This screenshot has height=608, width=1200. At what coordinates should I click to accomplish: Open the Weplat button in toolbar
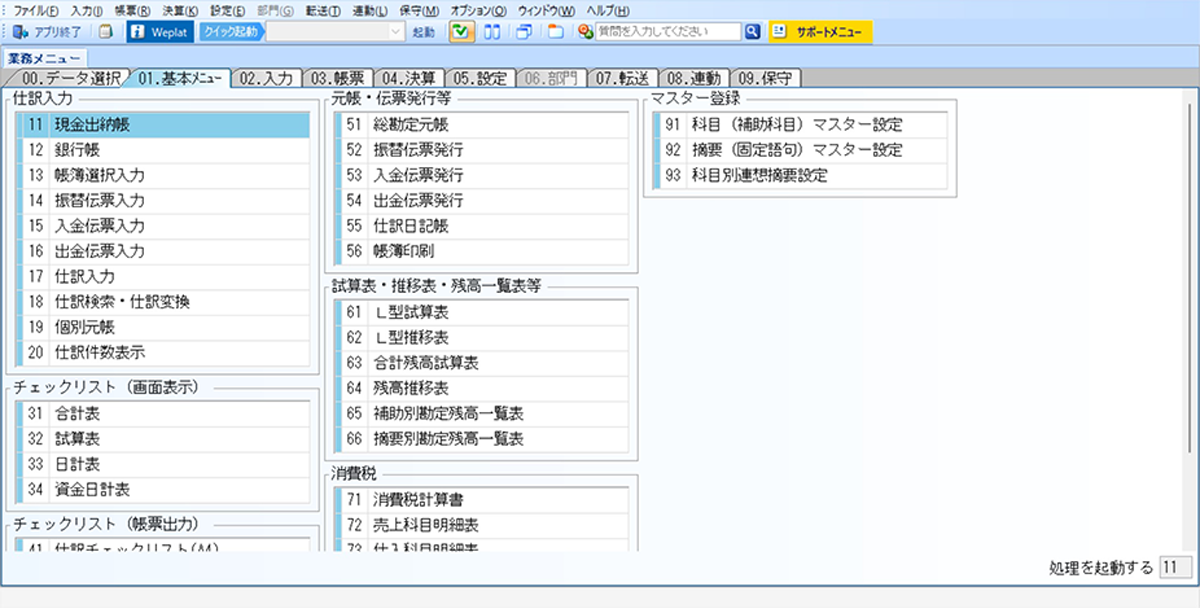(x=160, y=32)
